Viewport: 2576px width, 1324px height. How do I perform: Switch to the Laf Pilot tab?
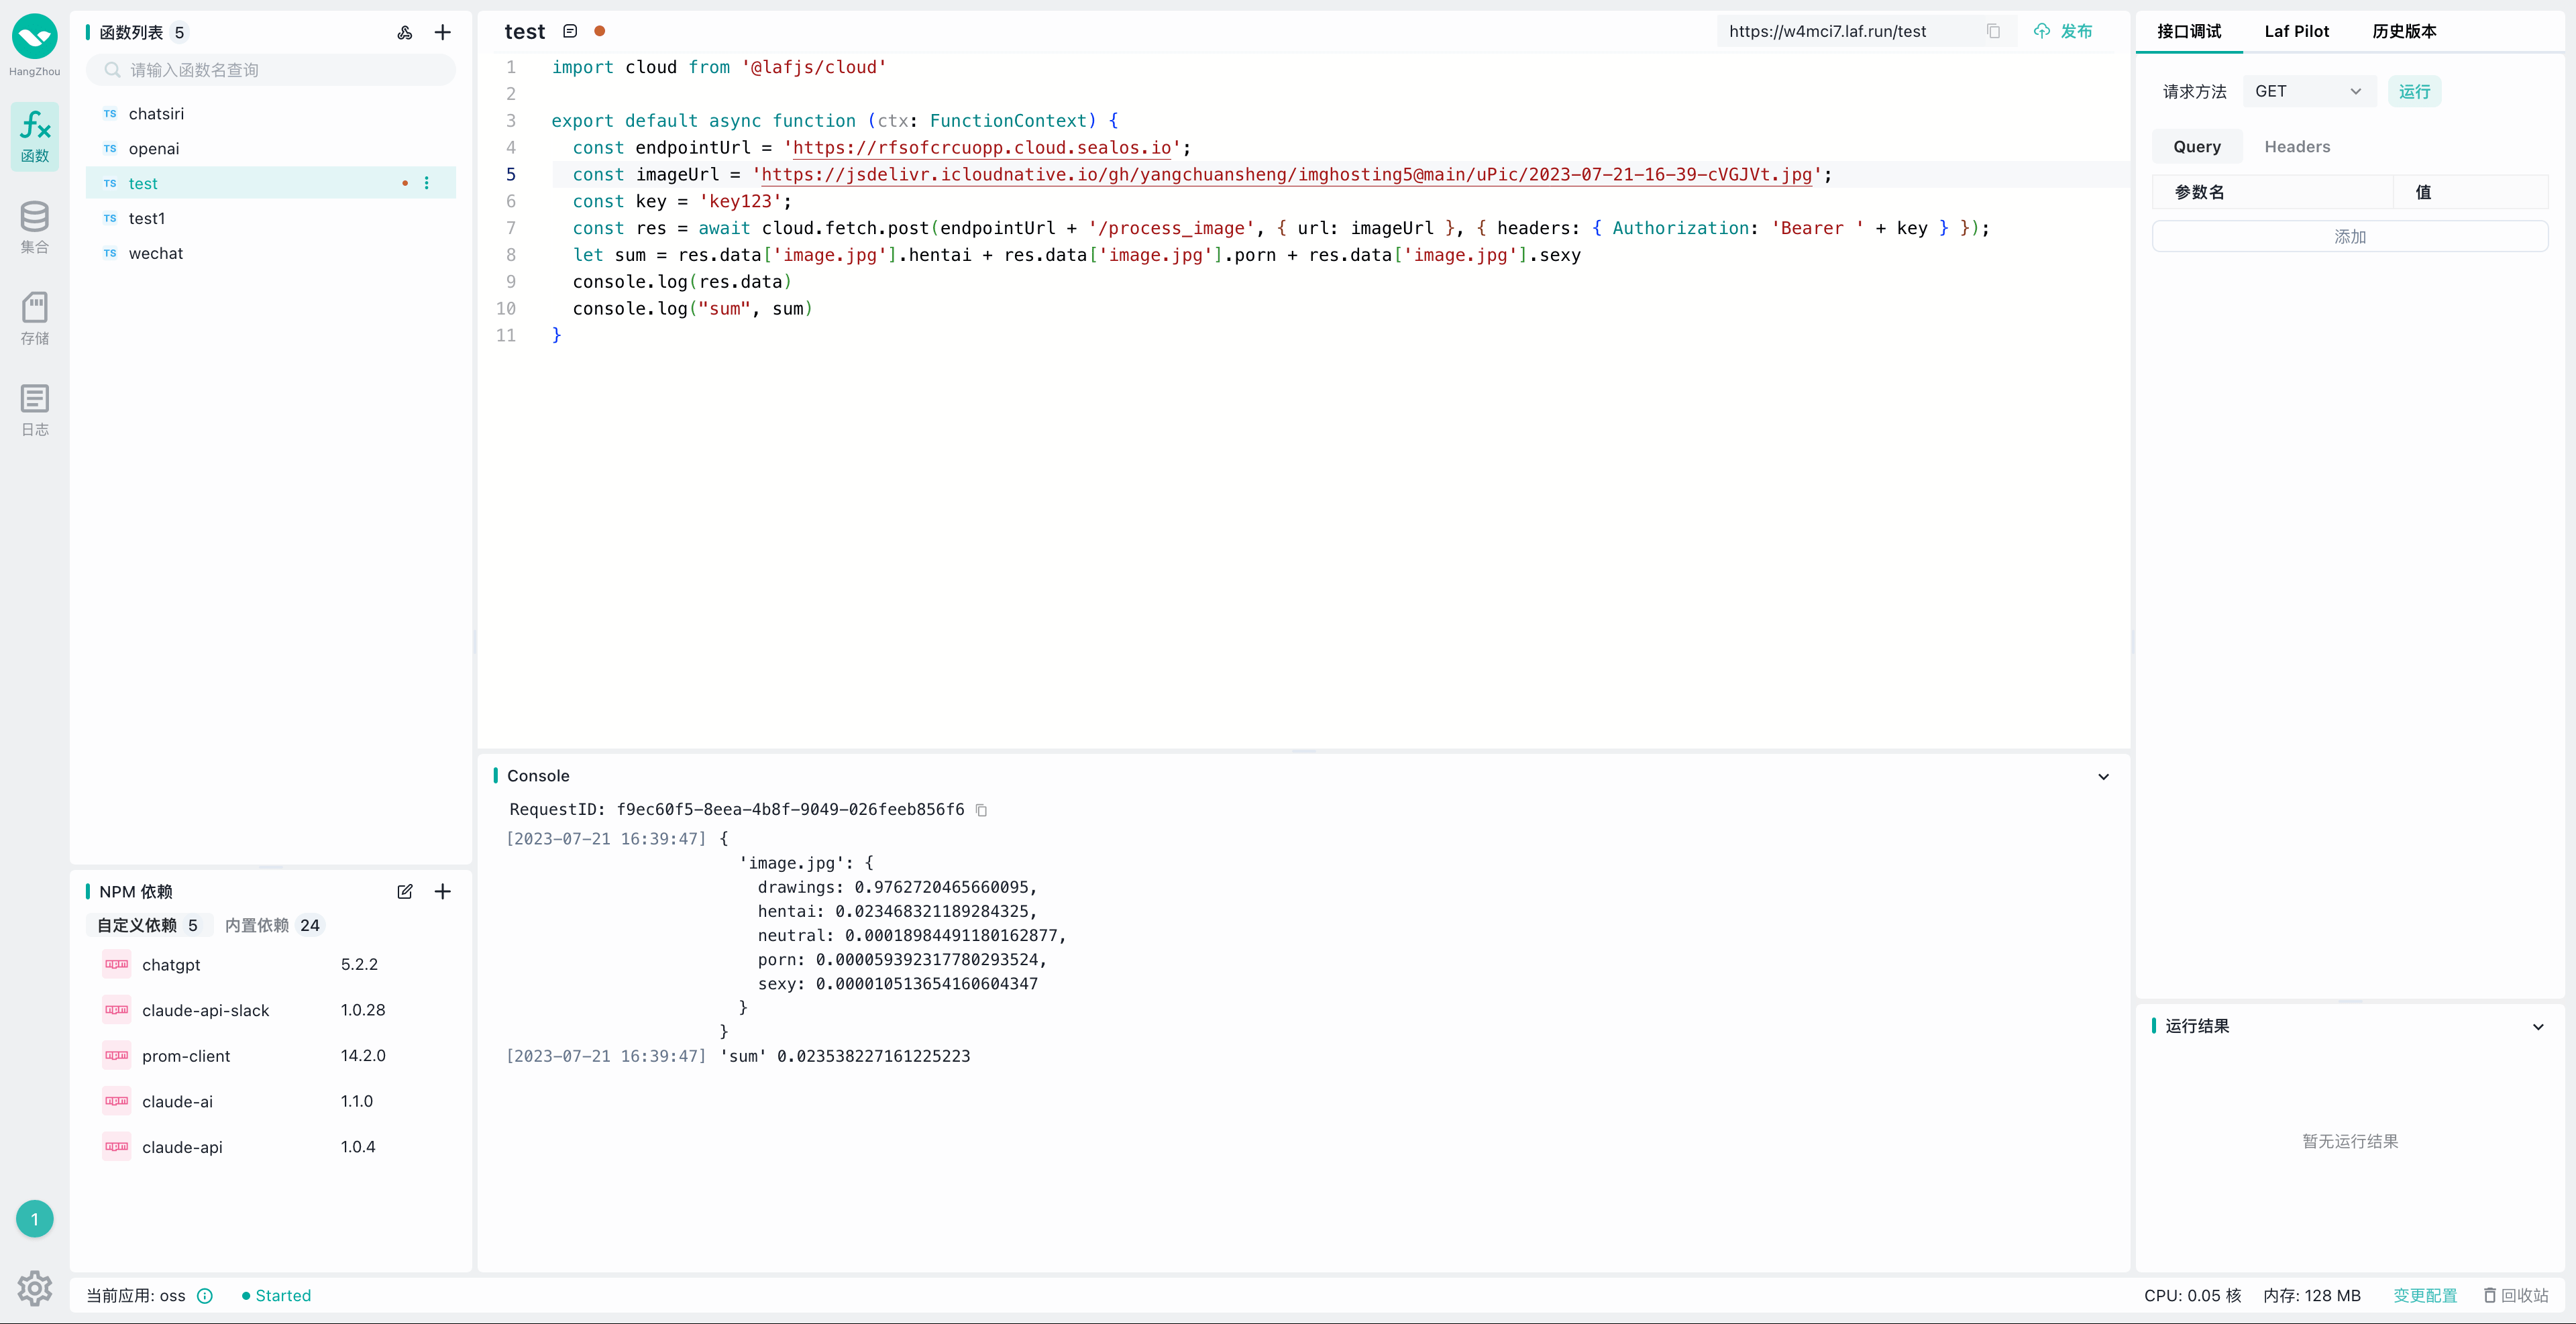[2296, 31]
